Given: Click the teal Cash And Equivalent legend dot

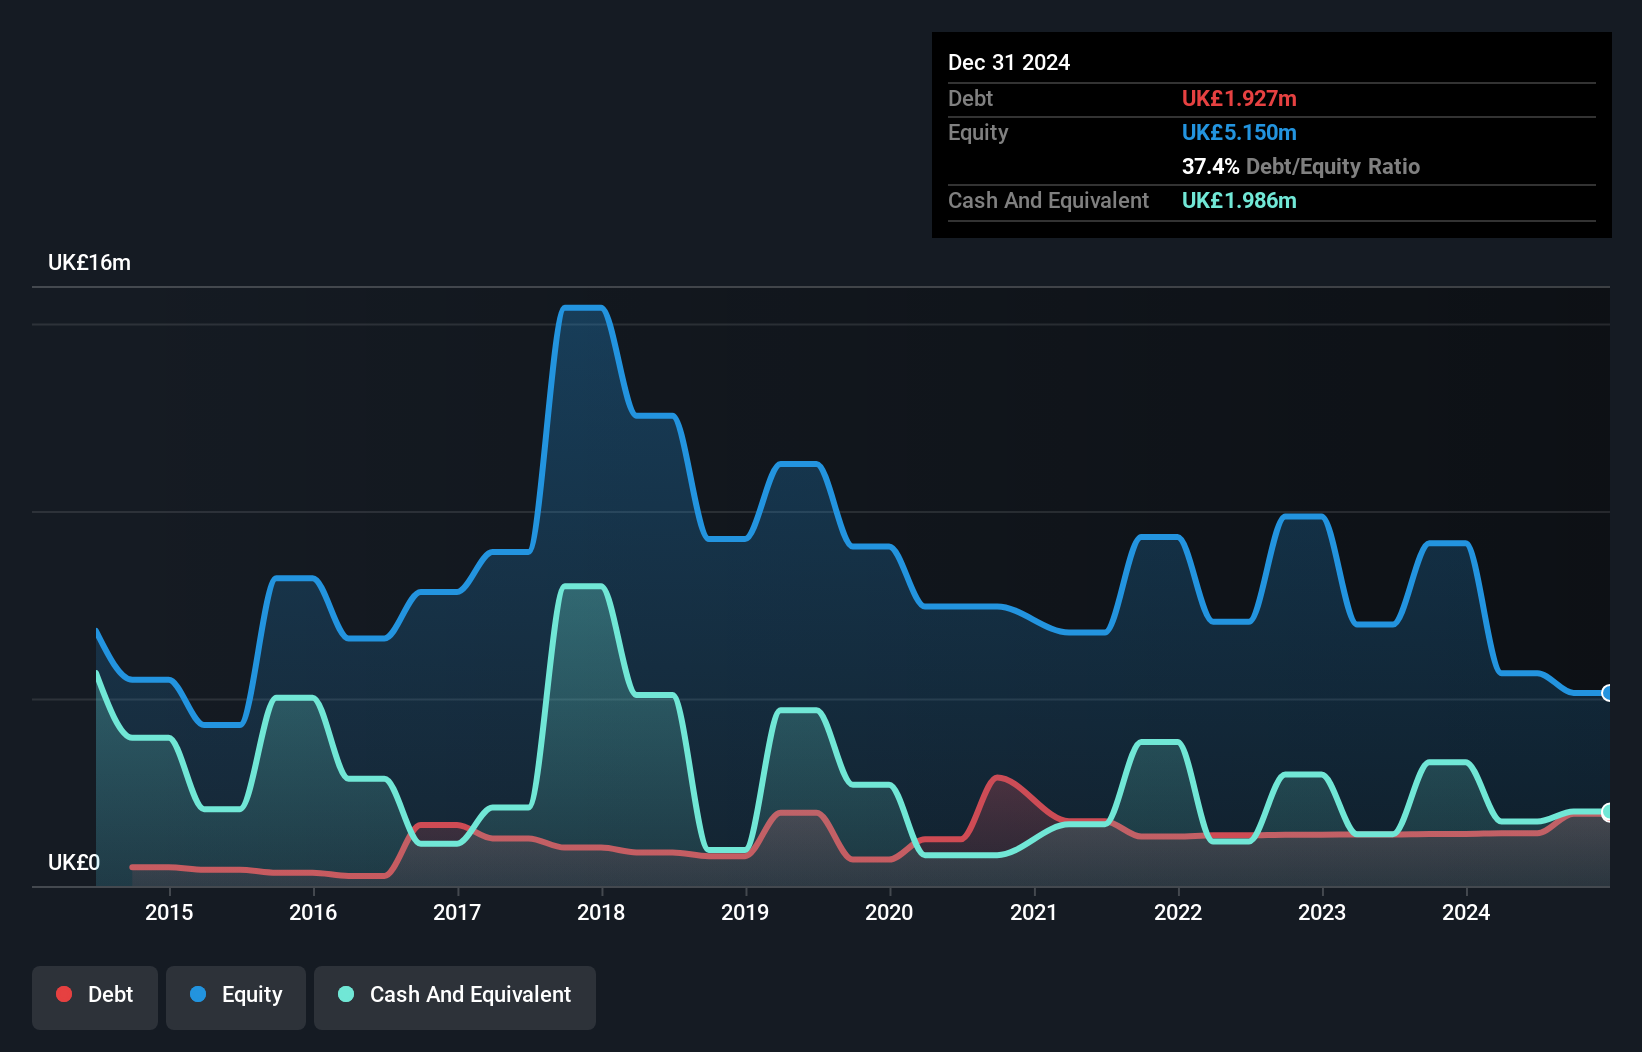Looking at the screenshot, I should click(x=345, y=994).
